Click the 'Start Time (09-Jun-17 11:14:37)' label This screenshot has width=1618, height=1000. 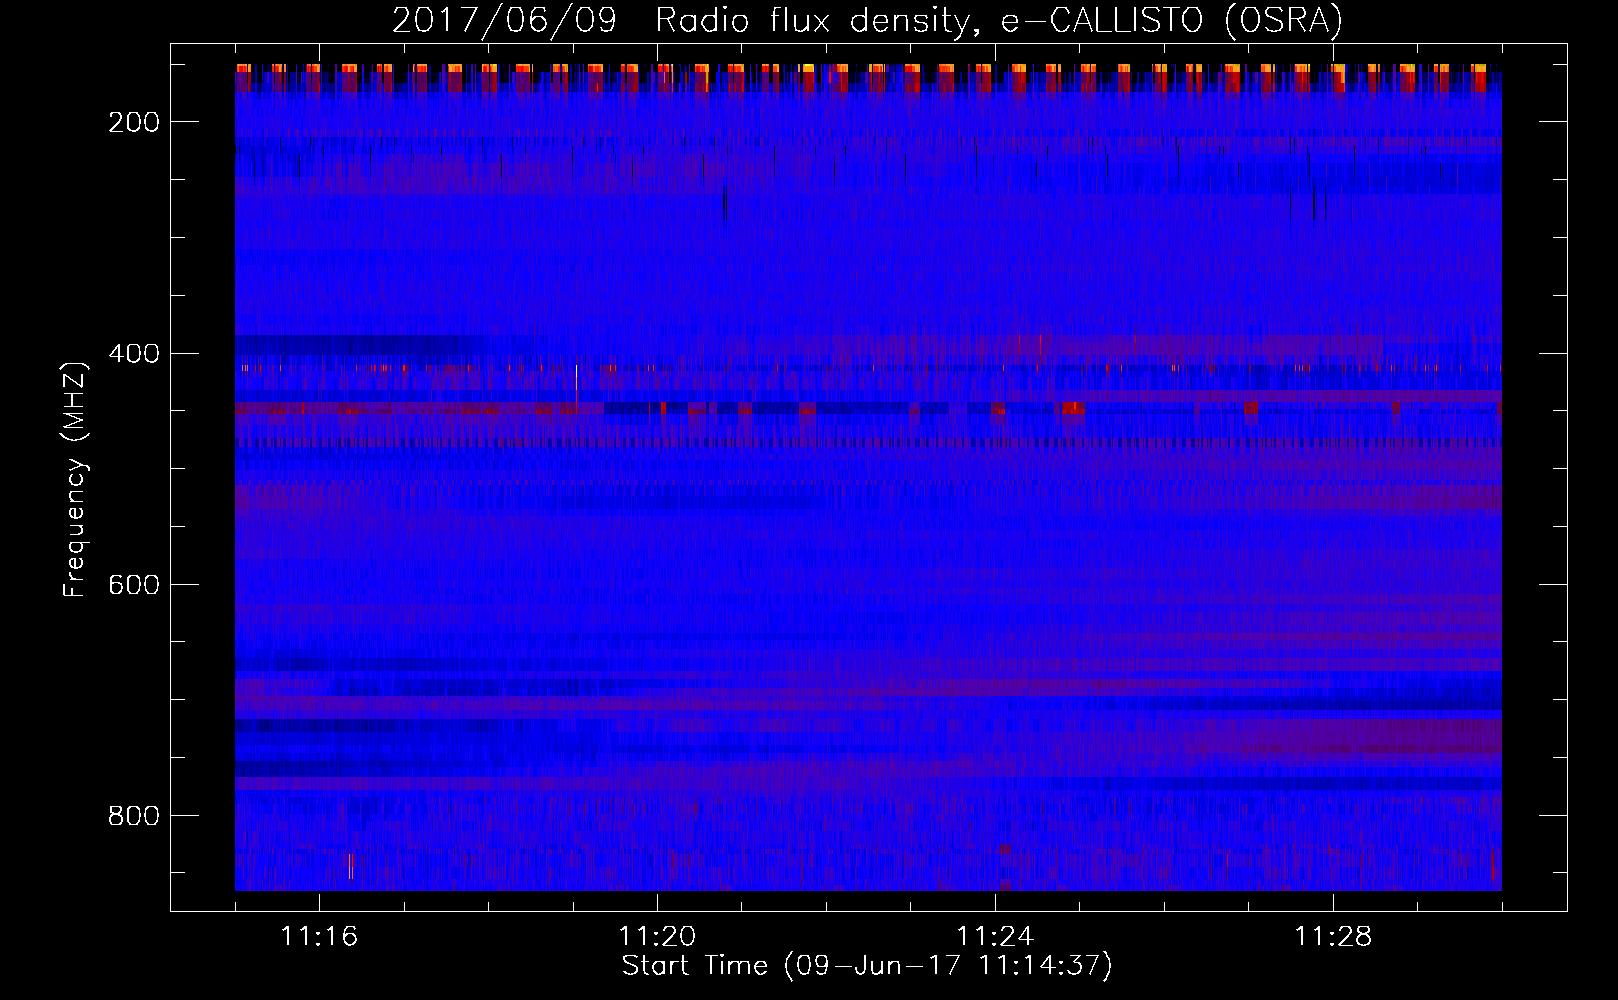pos(867,966)
